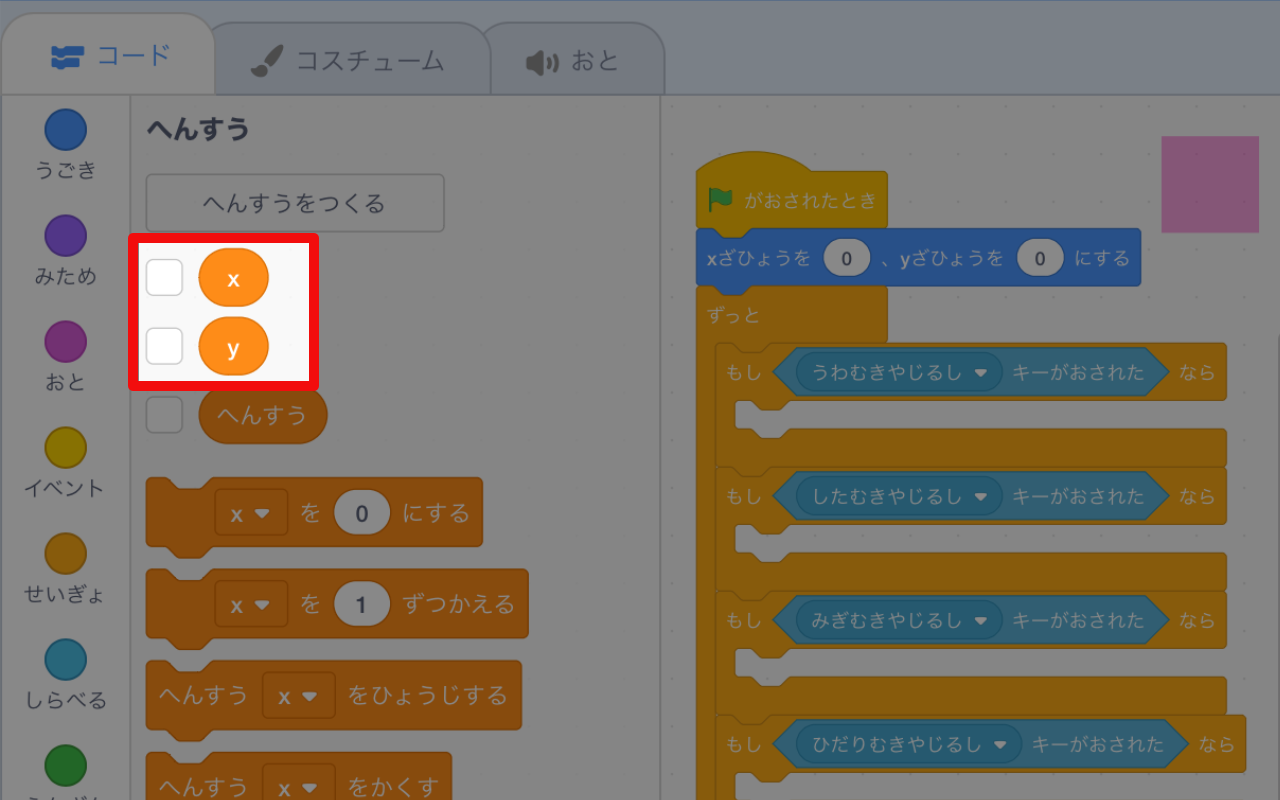This screenshot has width=1280, height=800.
Task: Click the x value 0 in xざひょう block
Action: (847, 259)
